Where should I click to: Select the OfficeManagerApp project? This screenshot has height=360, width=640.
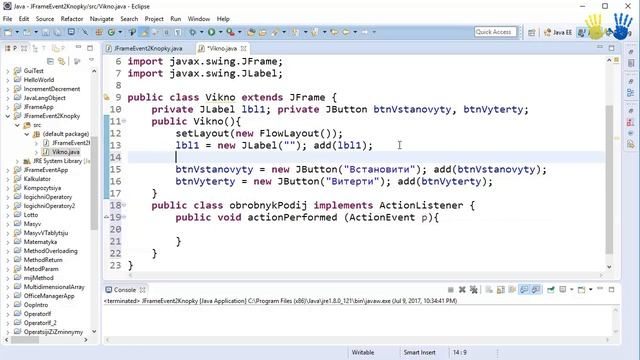49,296
